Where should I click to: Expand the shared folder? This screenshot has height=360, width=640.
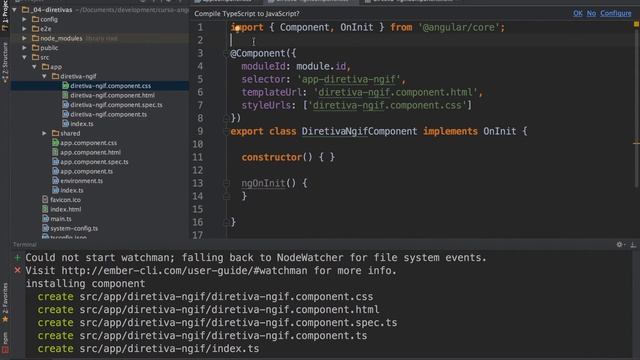pos(44,133)
